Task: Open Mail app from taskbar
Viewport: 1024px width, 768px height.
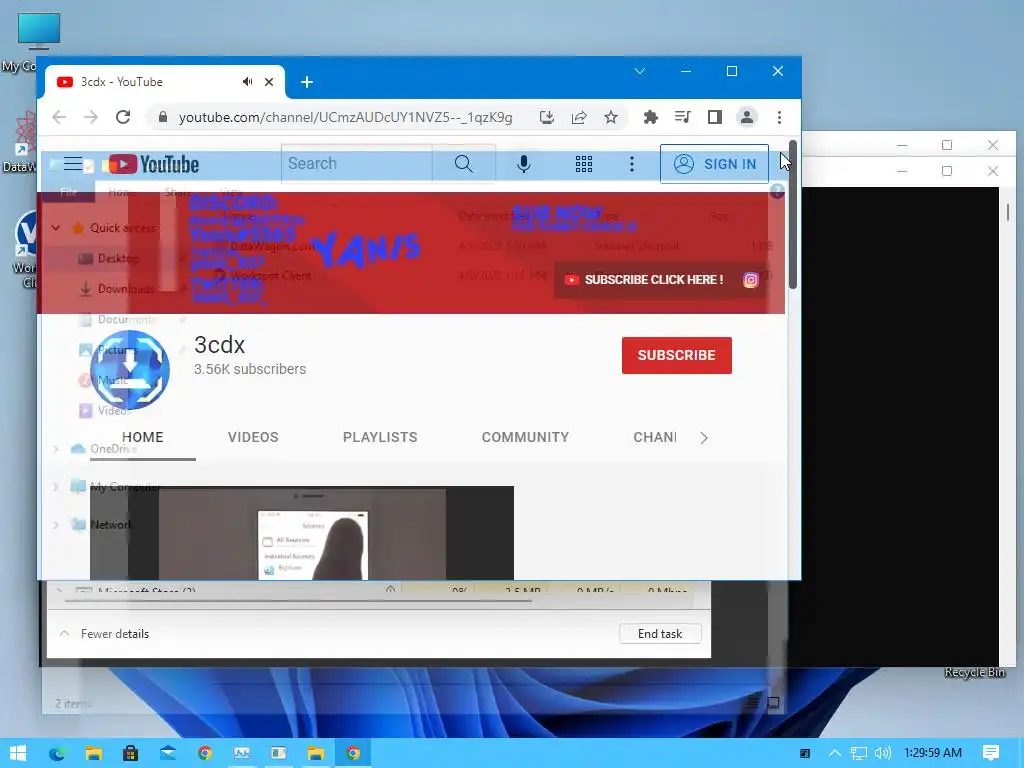Action: coord(168,753)
